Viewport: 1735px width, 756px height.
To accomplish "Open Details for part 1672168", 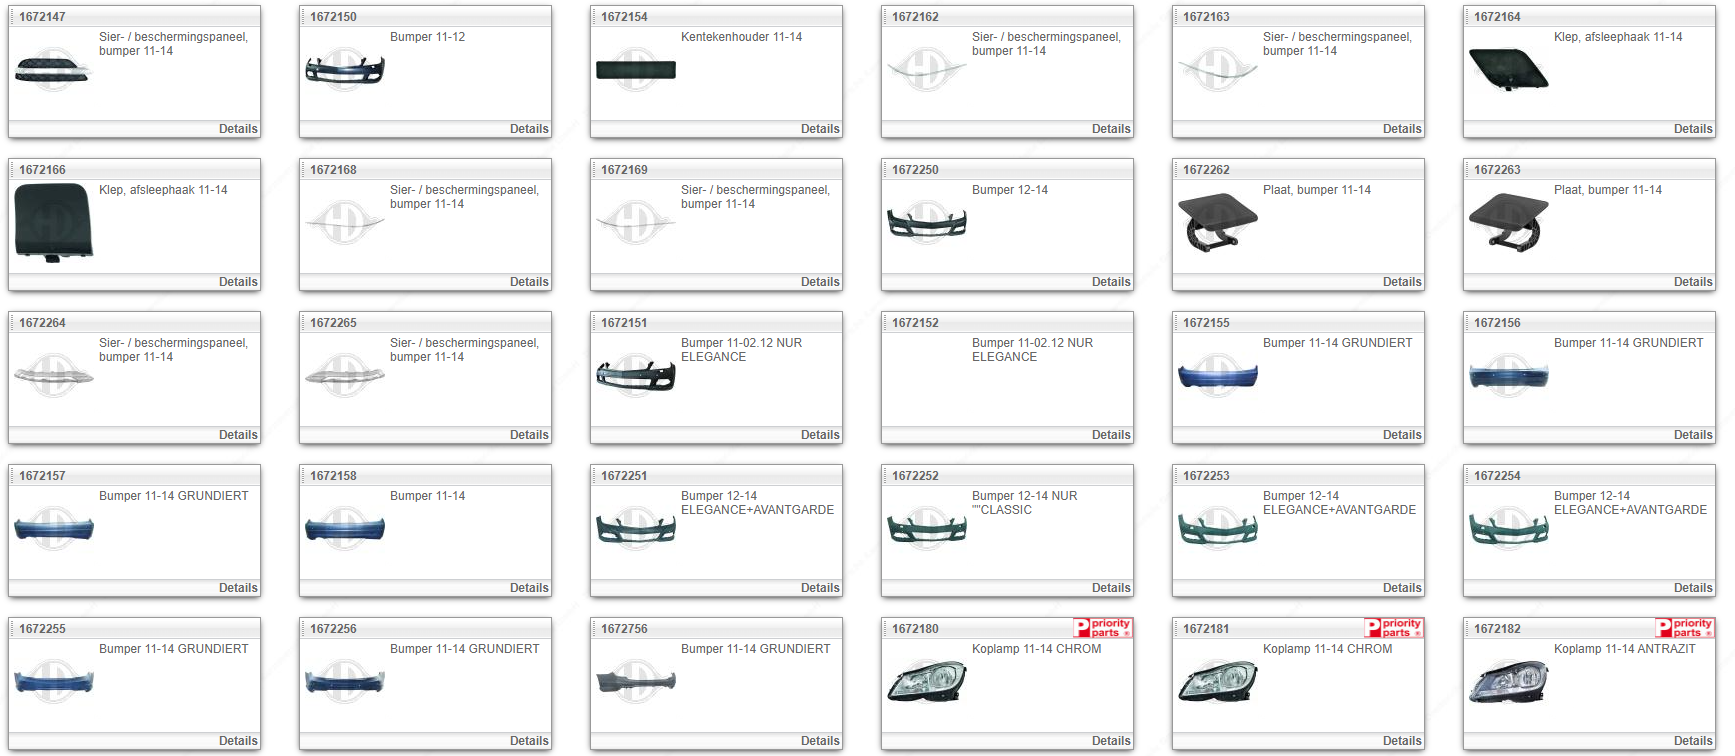I will (529, 282).
